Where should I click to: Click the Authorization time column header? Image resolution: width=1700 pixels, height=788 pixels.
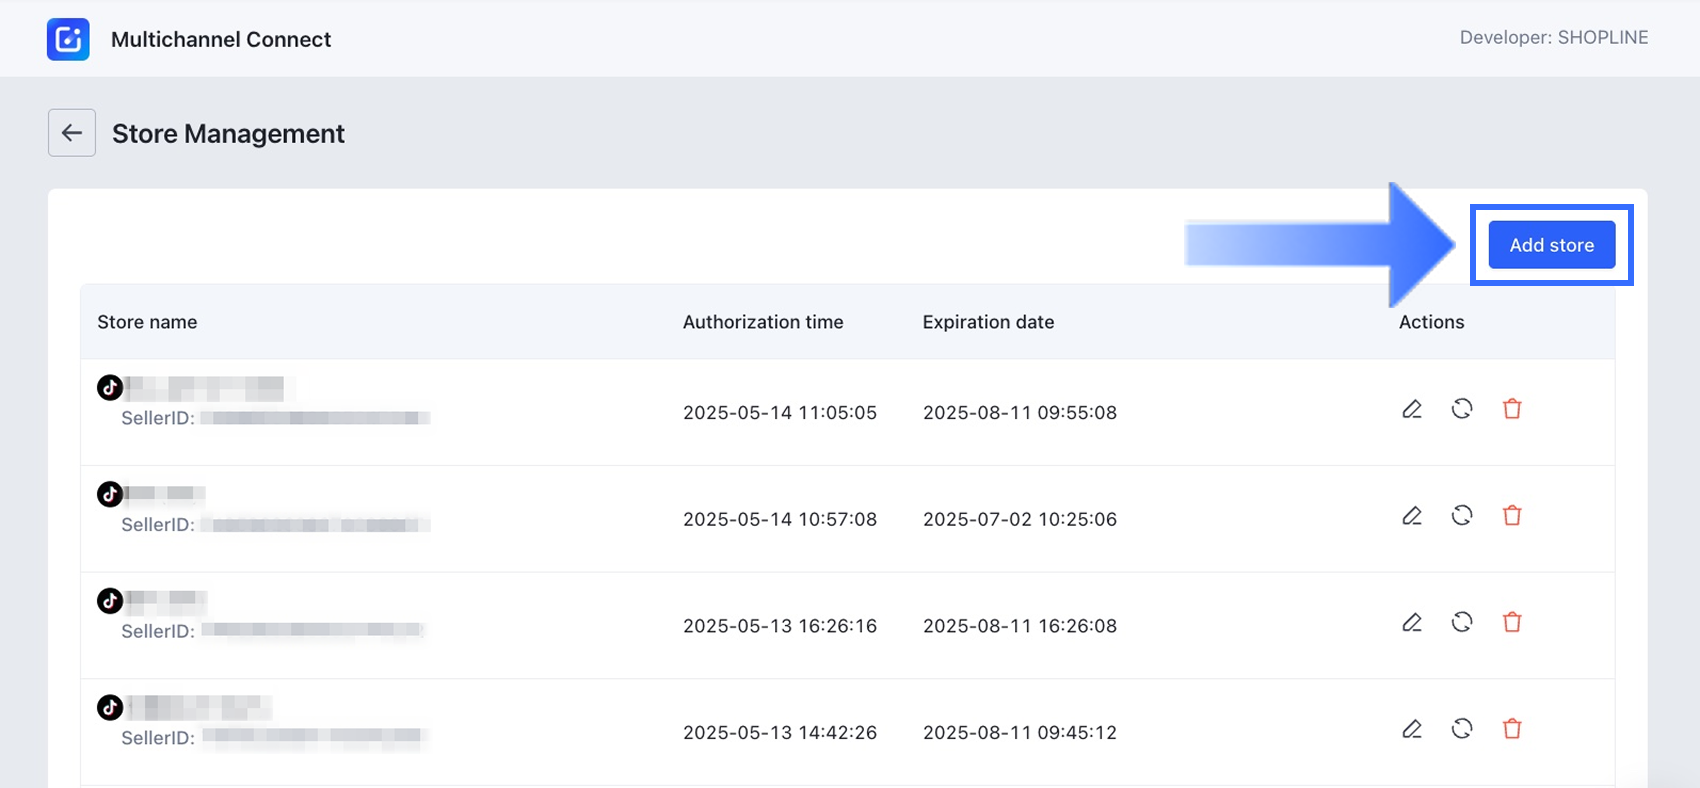(763, 322)
